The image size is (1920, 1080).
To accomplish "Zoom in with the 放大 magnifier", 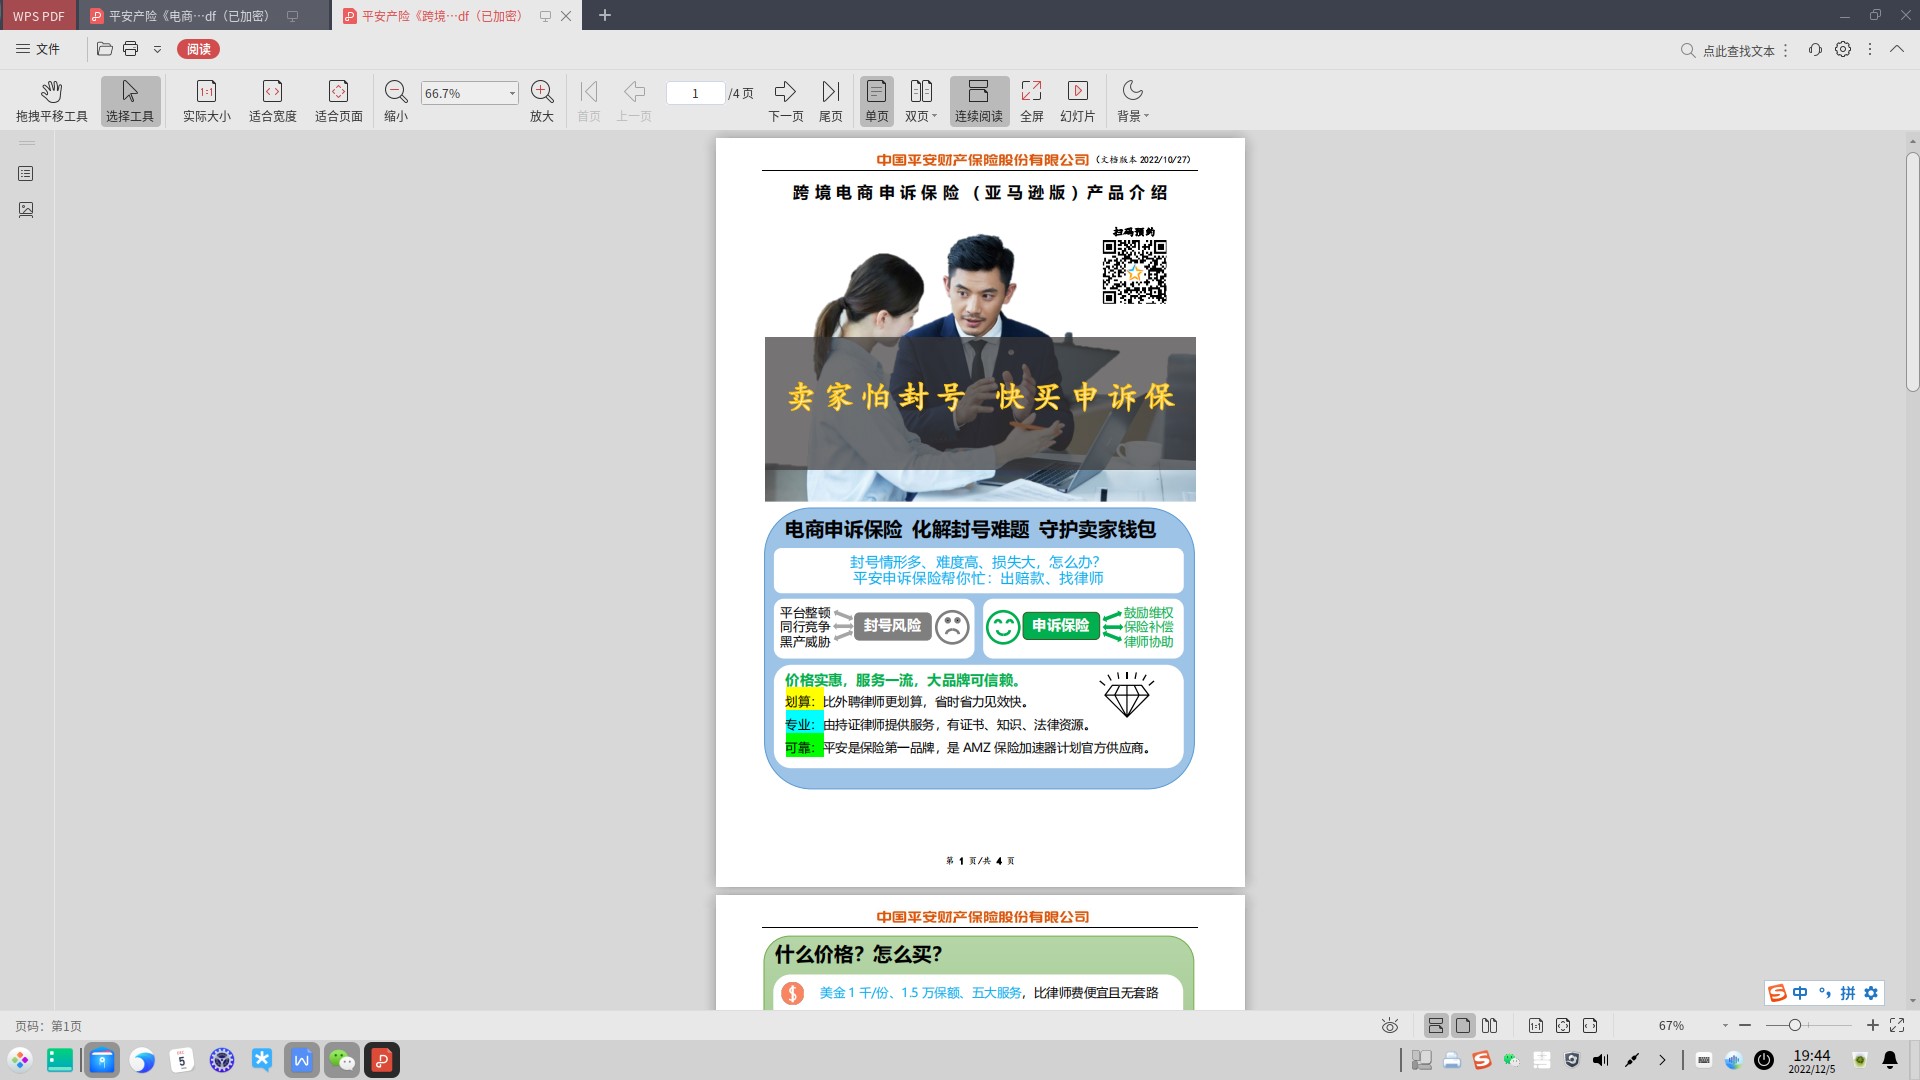I will point(542,101).
